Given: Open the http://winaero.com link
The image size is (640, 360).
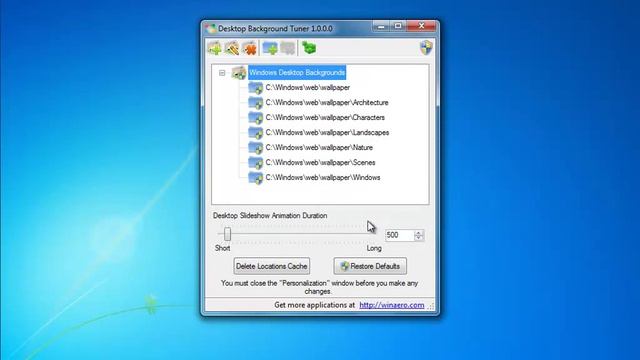Looking at the screenshot, I should (391, 305).
